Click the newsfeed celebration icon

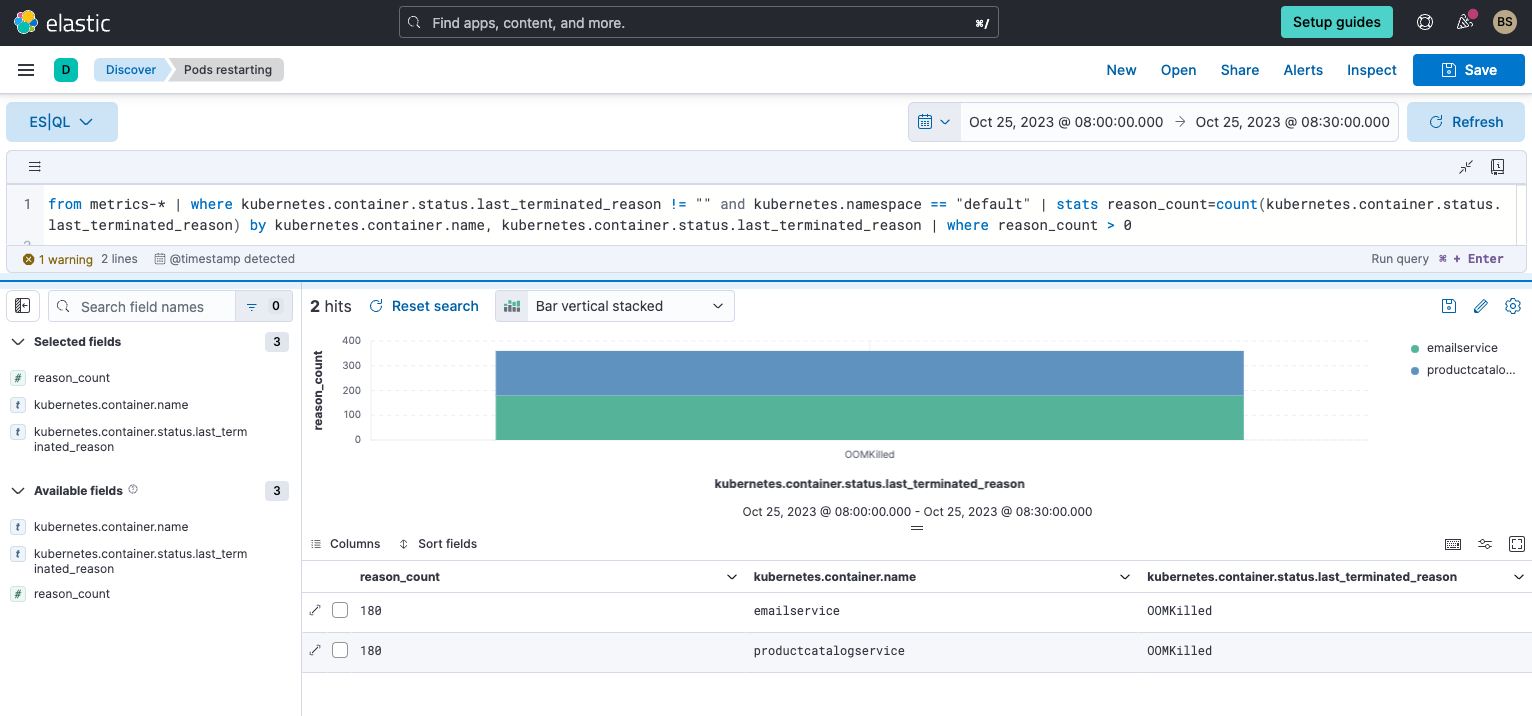click(1465, 22)
